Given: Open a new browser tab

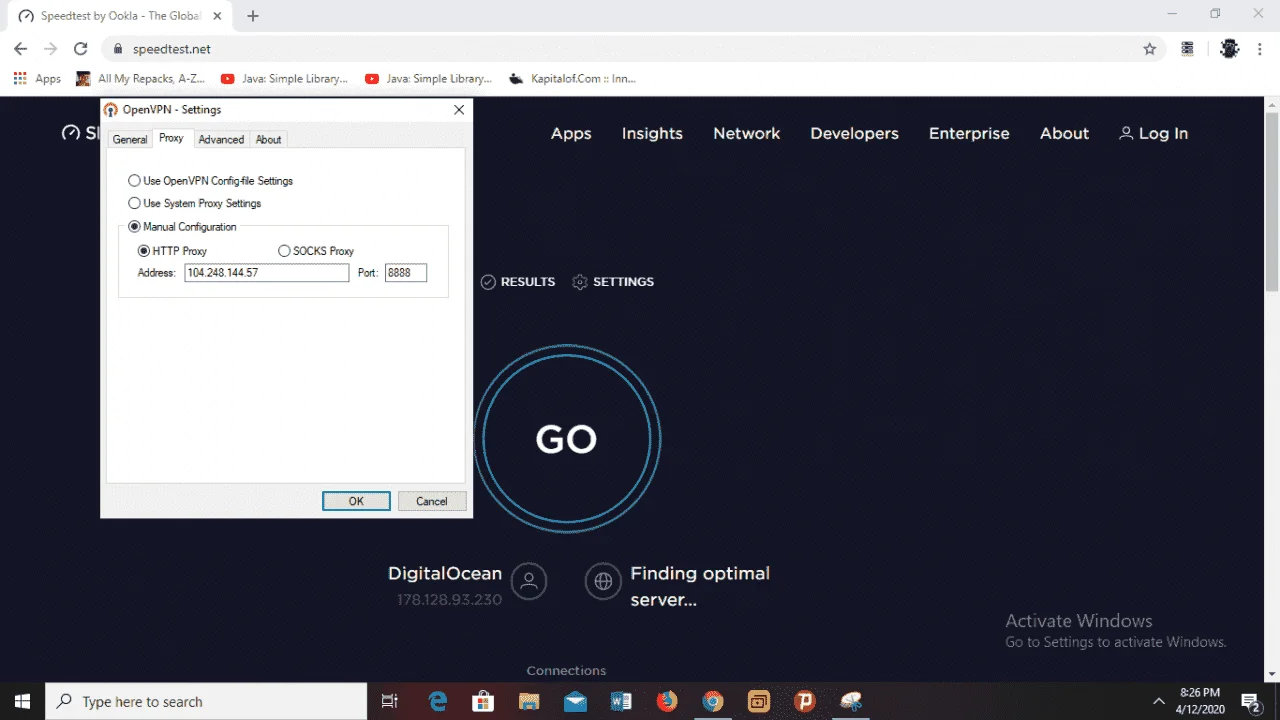Looking at the screenshot, I should tap(253, 16).
